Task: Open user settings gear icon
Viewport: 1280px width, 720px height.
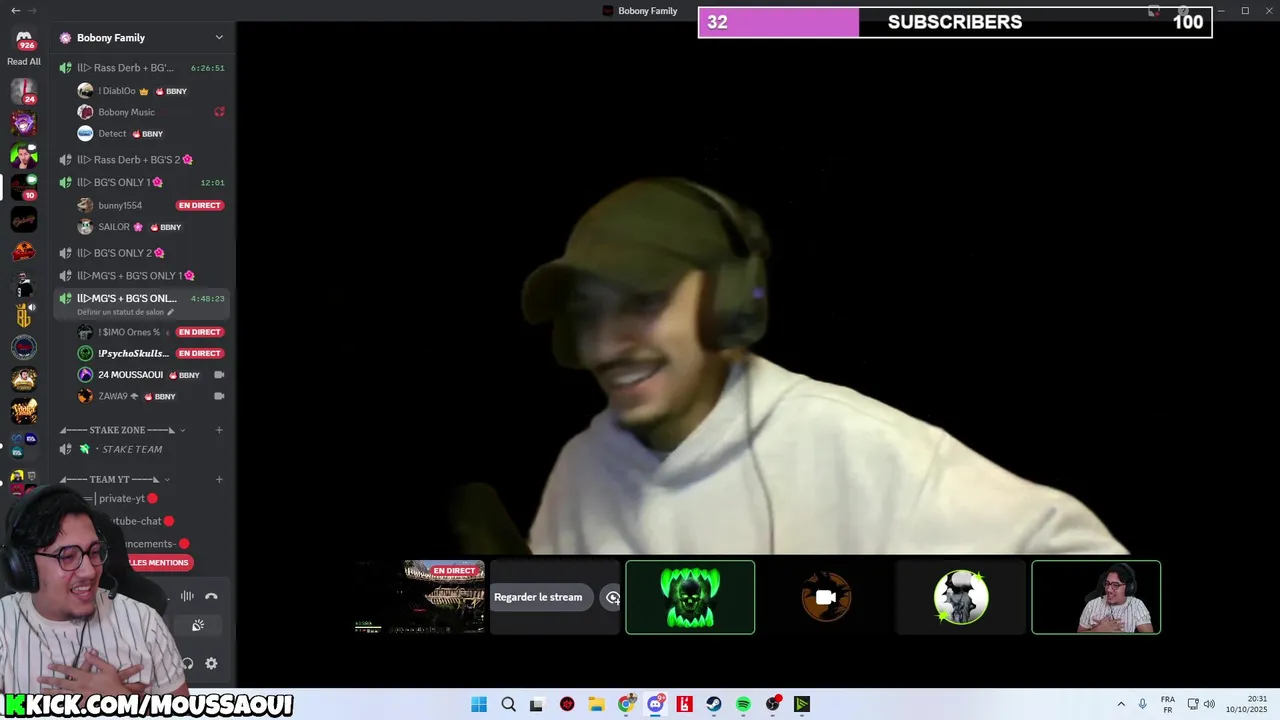Action: tap(211, 663)
